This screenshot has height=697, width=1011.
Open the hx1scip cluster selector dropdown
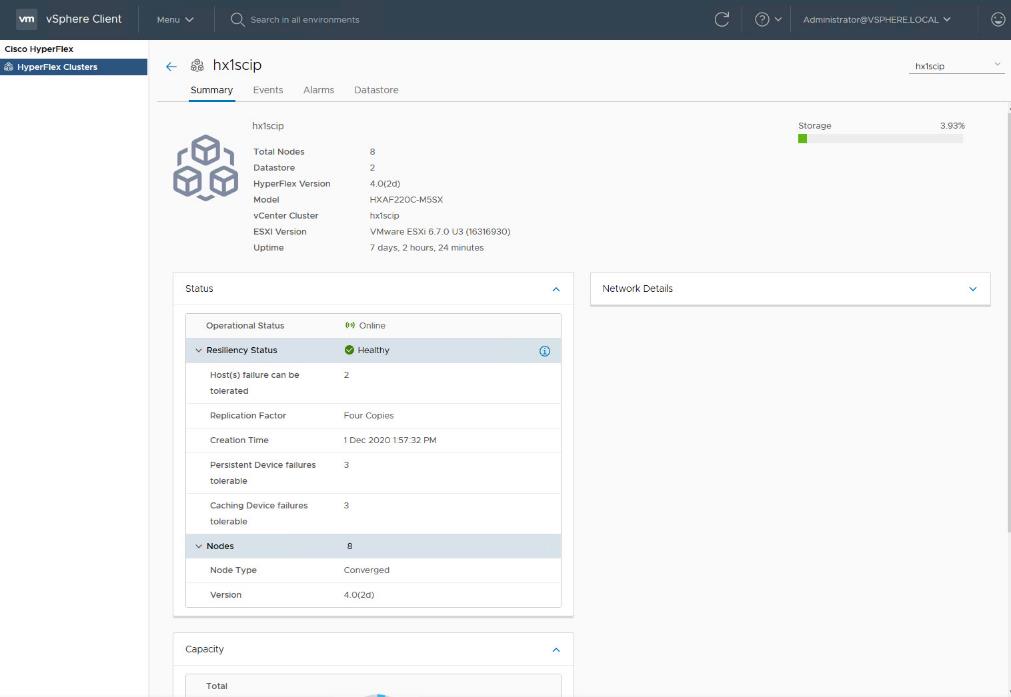[x=956, y=66]
